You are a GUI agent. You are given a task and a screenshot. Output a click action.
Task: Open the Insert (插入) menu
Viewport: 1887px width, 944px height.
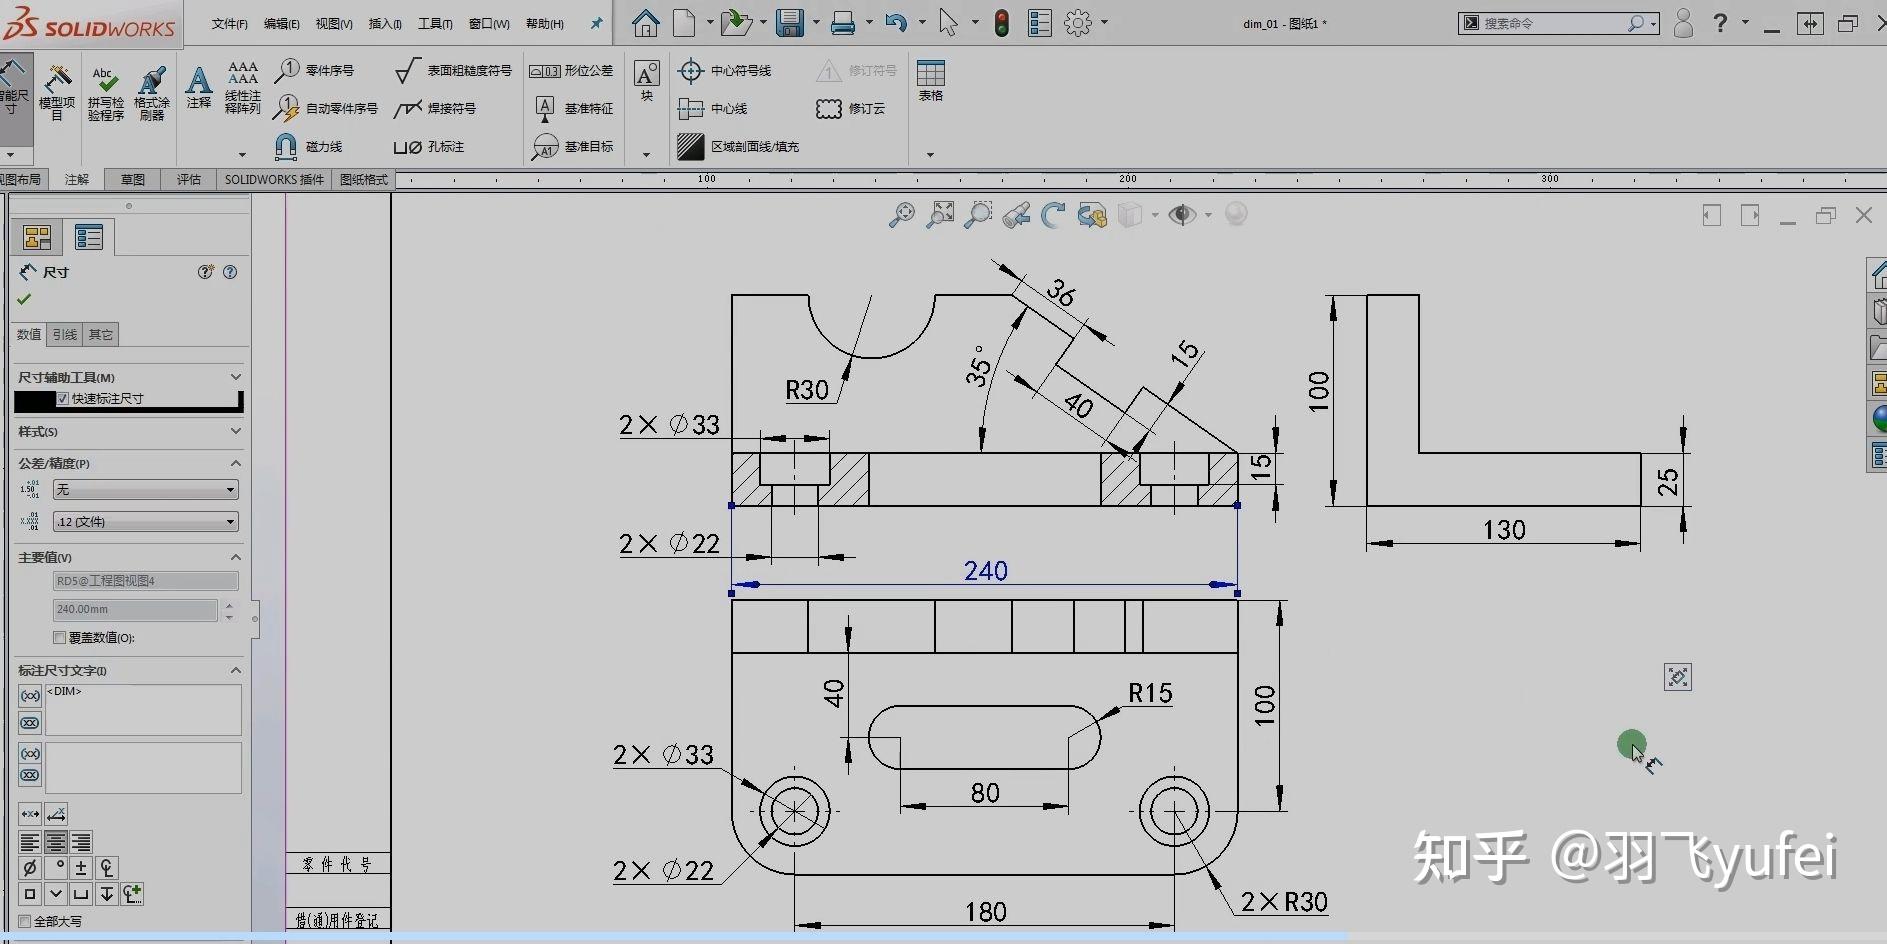[385, 24]
